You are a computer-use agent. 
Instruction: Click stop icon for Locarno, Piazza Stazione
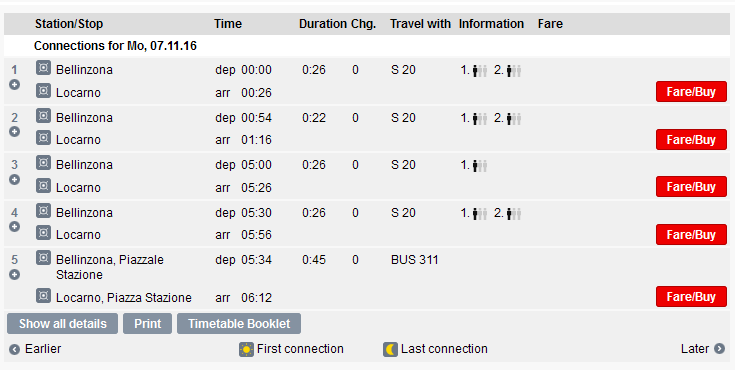[x=43, y=296]
